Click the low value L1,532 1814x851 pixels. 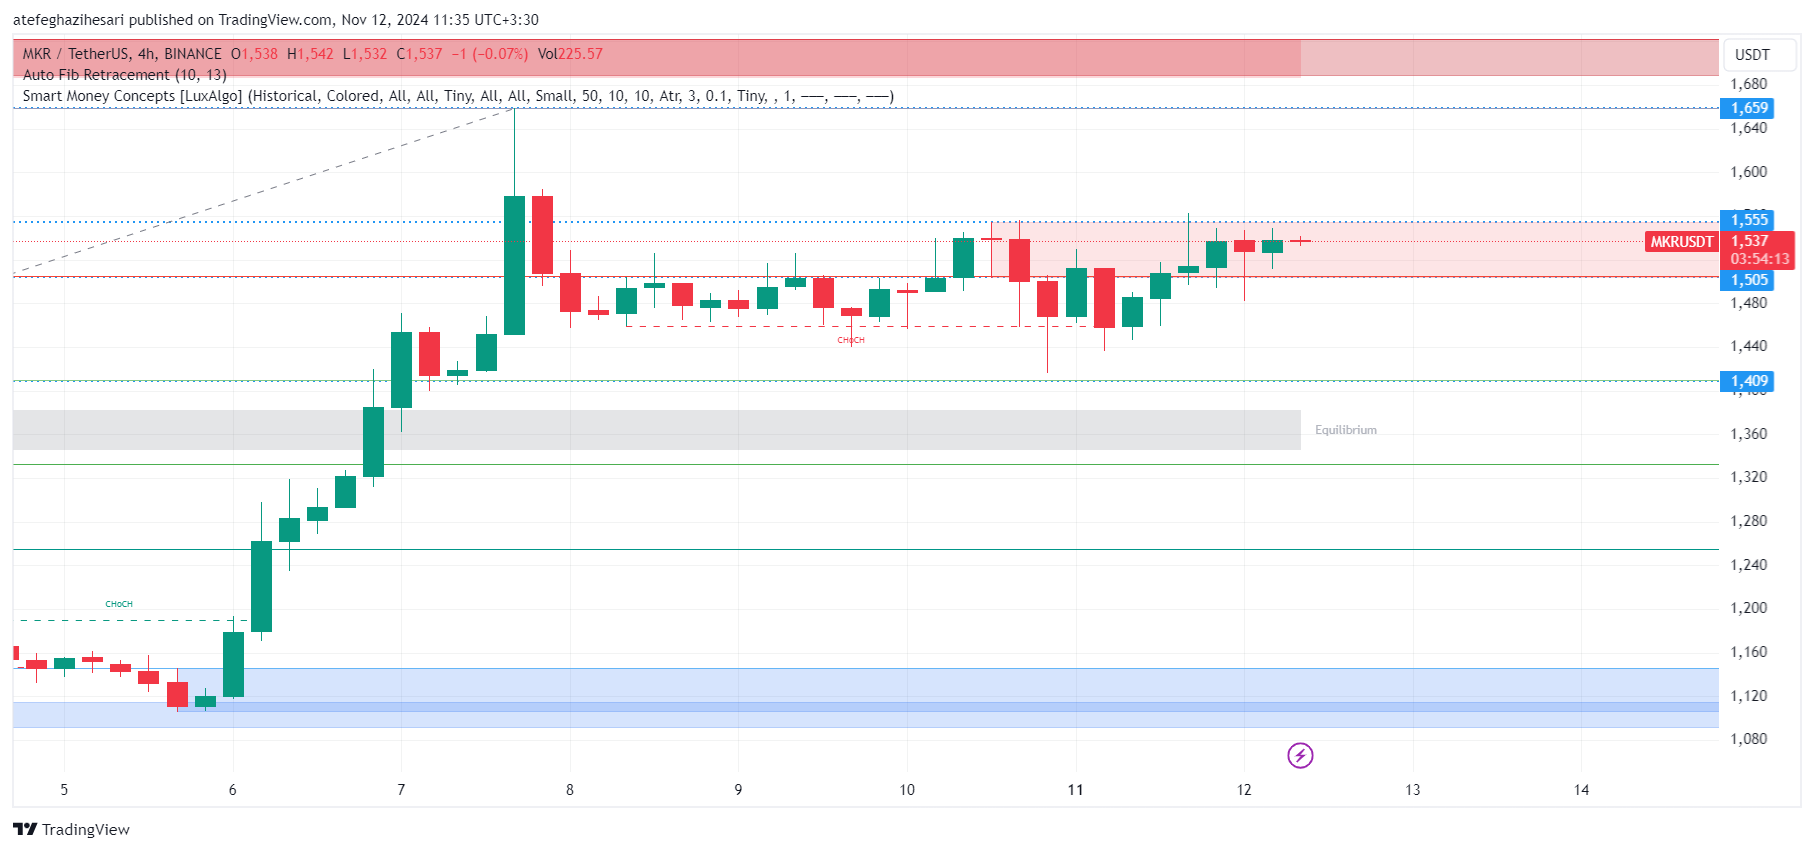pos(364,54)
